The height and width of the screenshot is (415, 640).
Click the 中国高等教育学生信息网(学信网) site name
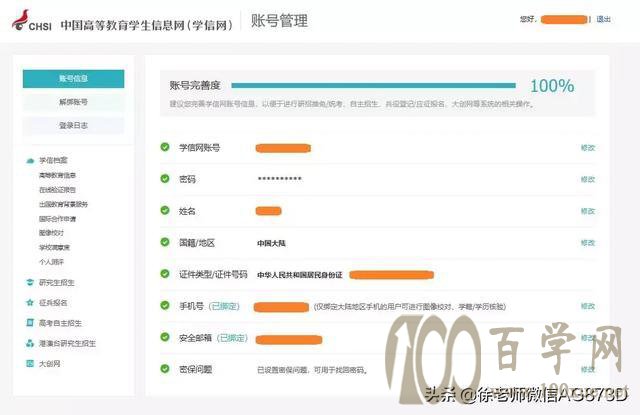pos(146,25)
